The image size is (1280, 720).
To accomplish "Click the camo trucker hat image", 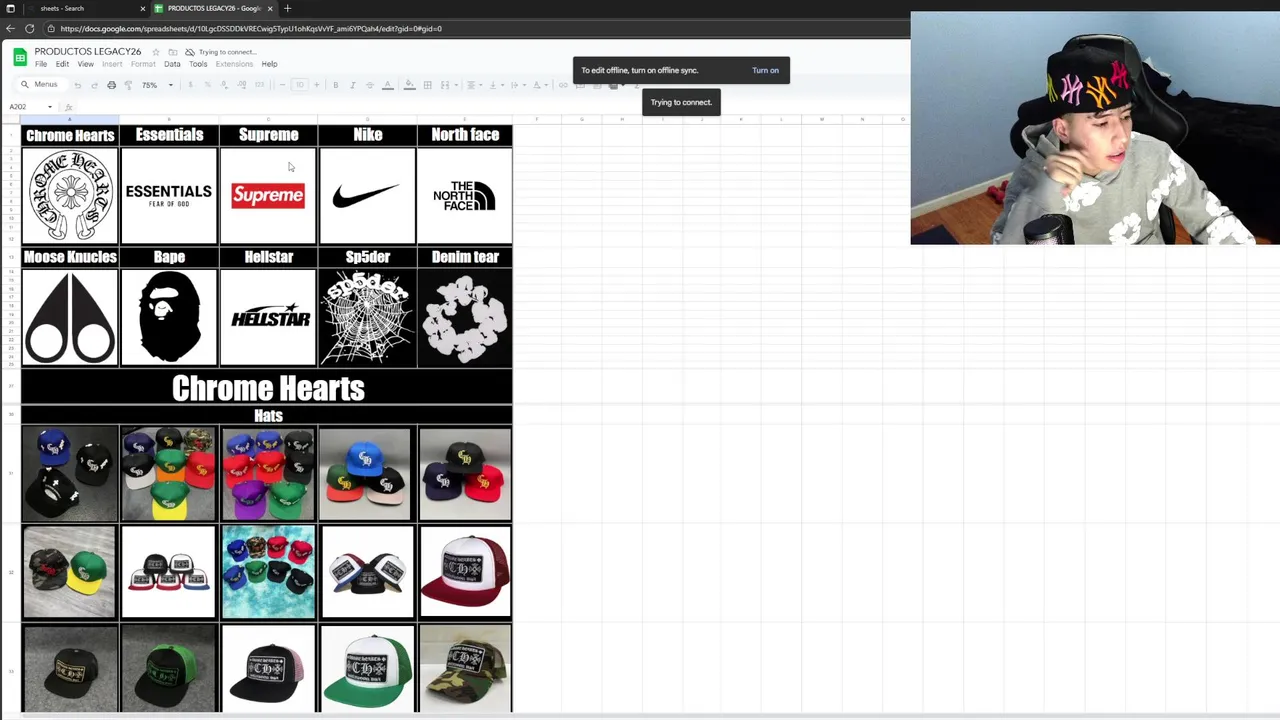I will pos(465,668).
